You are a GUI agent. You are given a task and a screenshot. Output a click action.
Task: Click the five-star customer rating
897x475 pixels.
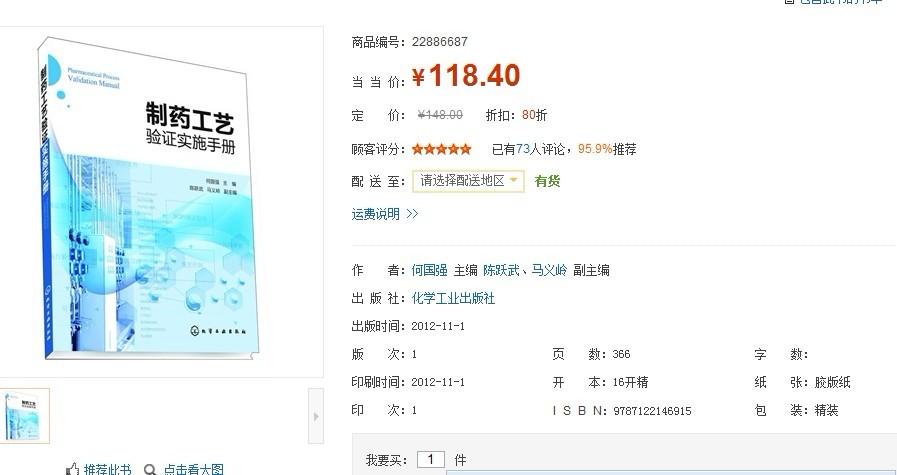442,149
